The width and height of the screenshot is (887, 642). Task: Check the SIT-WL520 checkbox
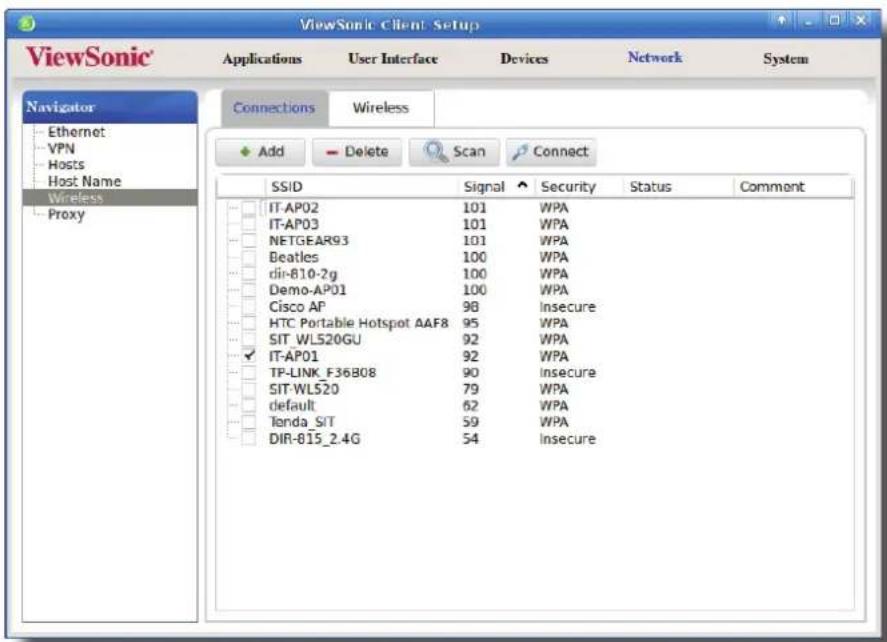[x=249, y=389]
